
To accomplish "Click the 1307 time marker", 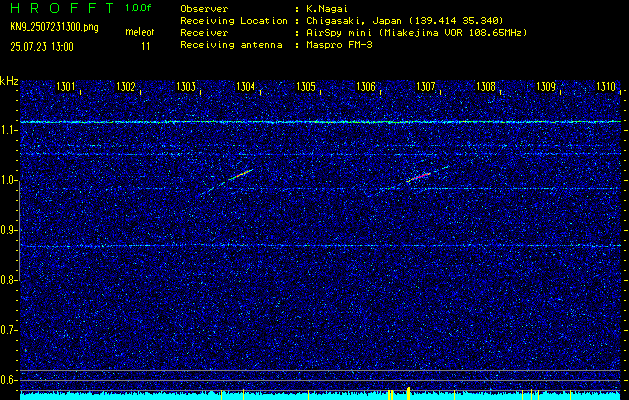I will tap(426, 87).
